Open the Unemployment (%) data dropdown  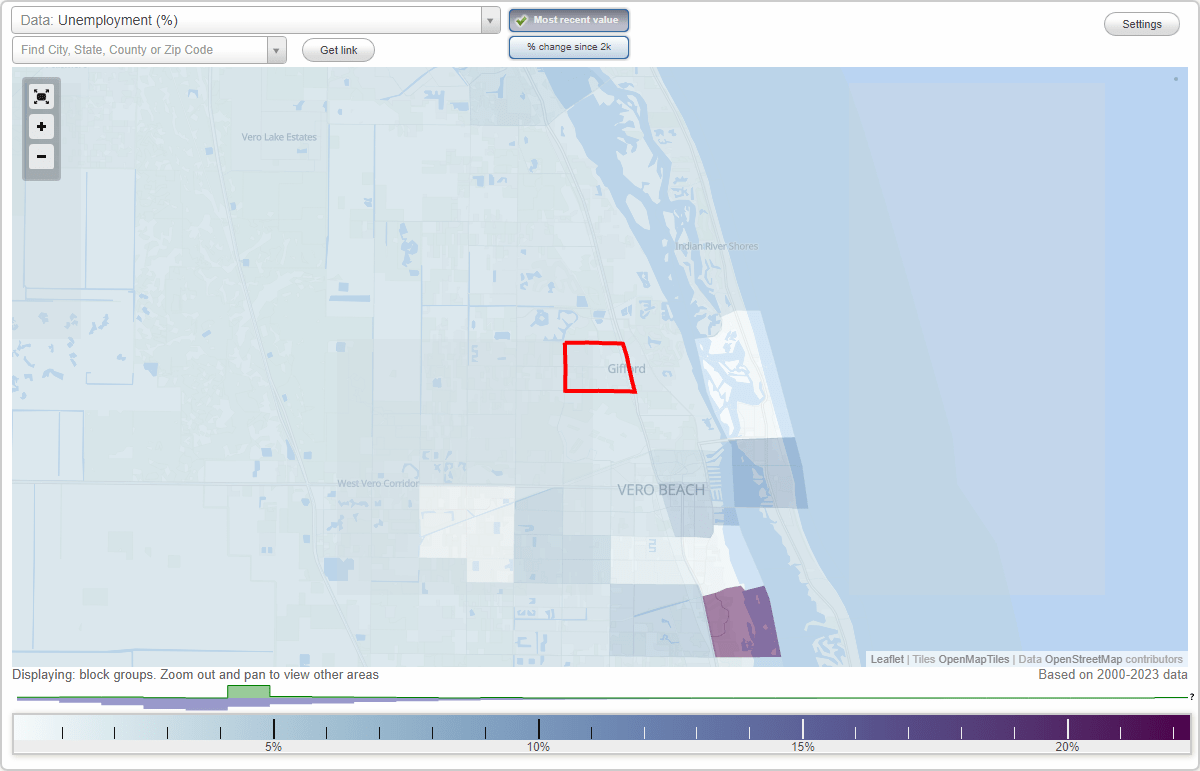[489, 19]
